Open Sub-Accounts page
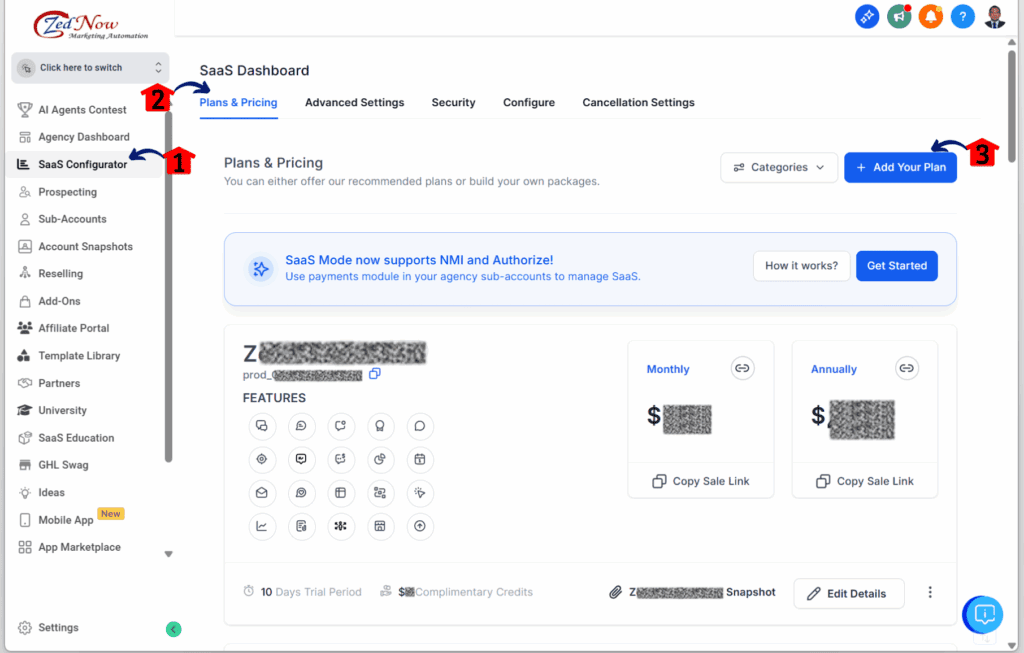The height and width of the screenshot is (653, 1024). pyautogui.click(x=72, y=219)
